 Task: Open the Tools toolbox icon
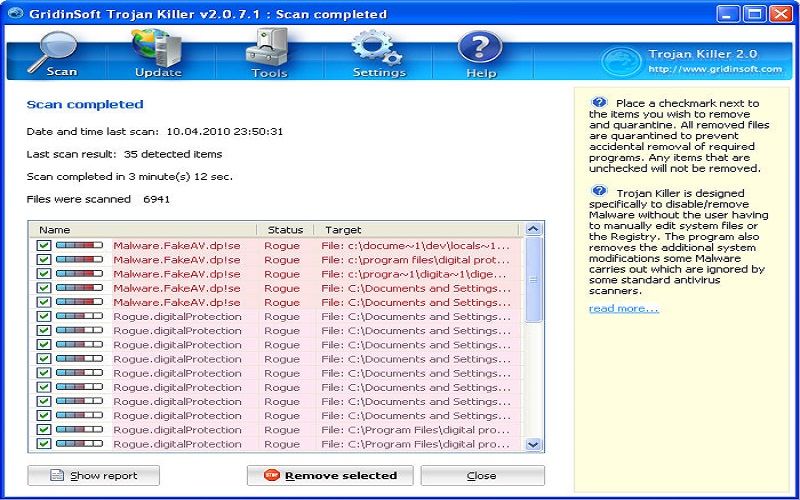[x=267, y=47]
